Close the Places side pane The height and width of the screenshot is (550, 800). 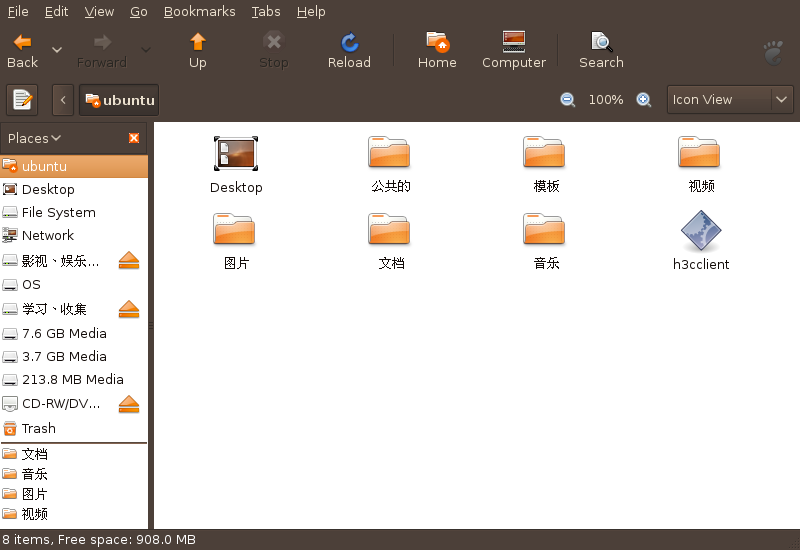coord(134,138)
